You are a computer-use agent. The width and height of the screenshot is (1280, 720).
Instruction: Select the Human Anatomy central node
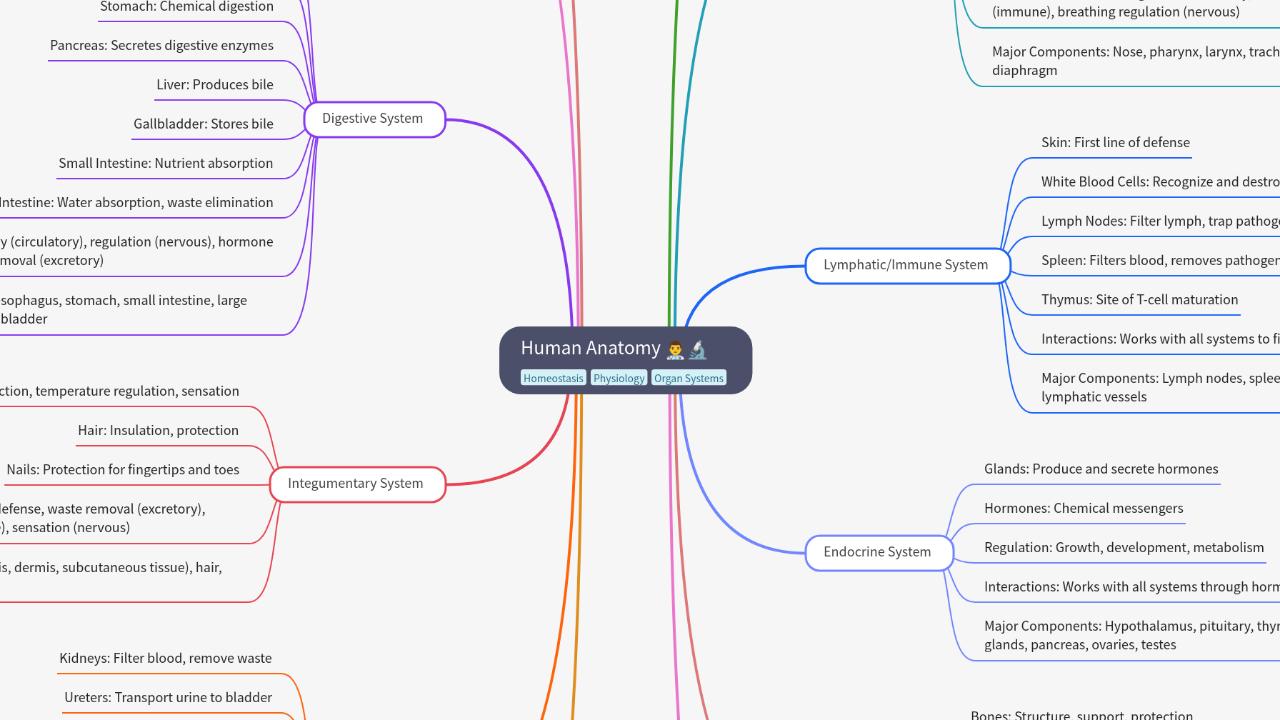pos(625,360)
